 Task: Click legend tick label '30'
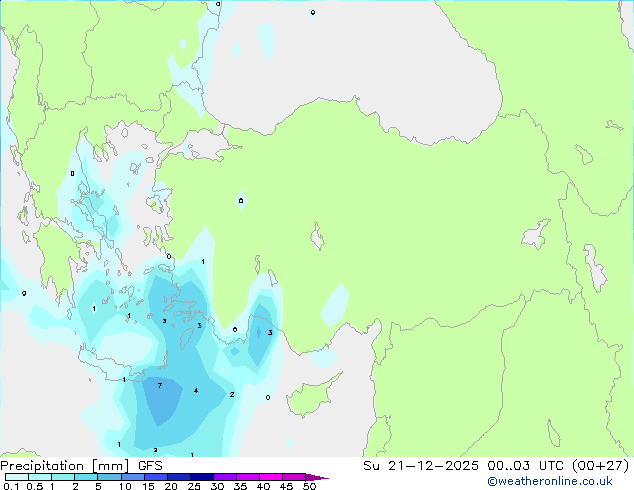click(x=217, y=486)
